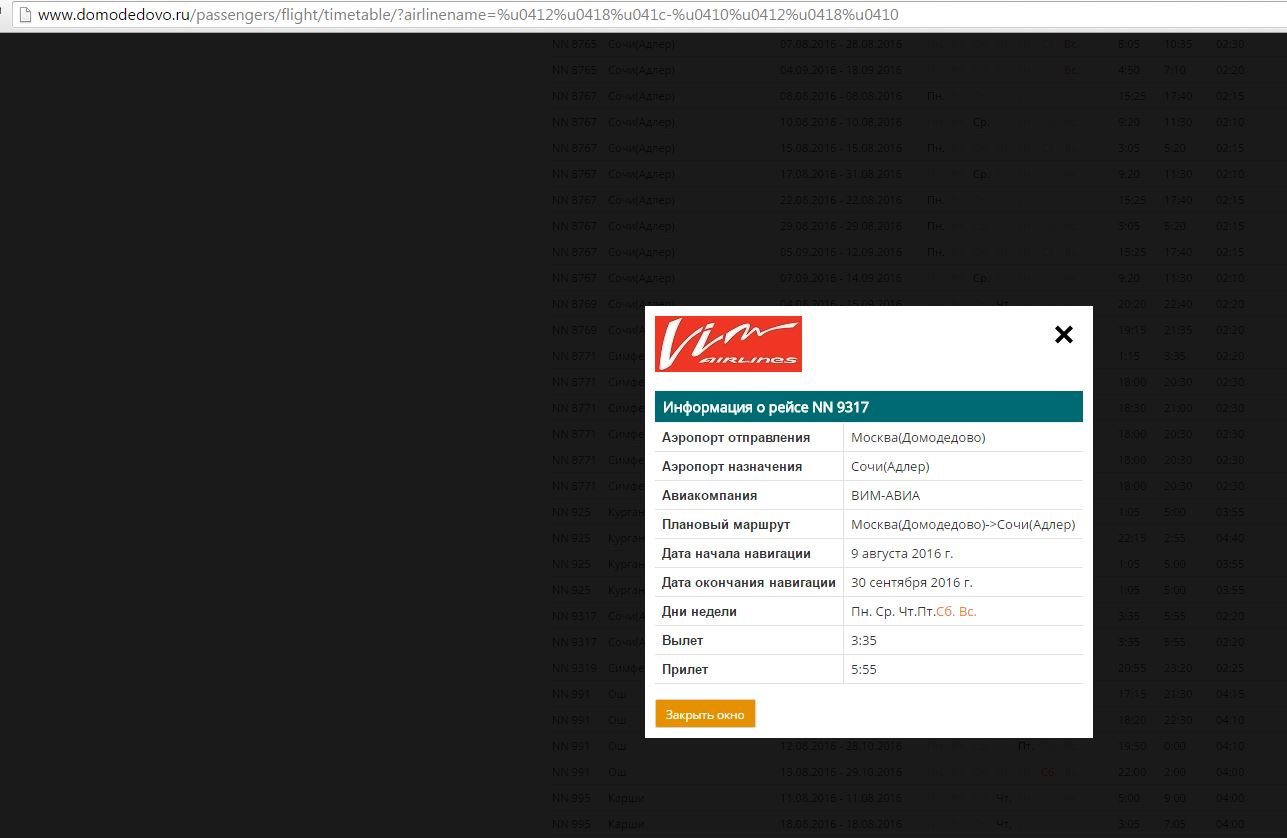Screen dimensions: 1287x838
Task: Click background row NN 8765 dated 07.08.2016 - 28.08.2016
Action: [x=898, y=44]
